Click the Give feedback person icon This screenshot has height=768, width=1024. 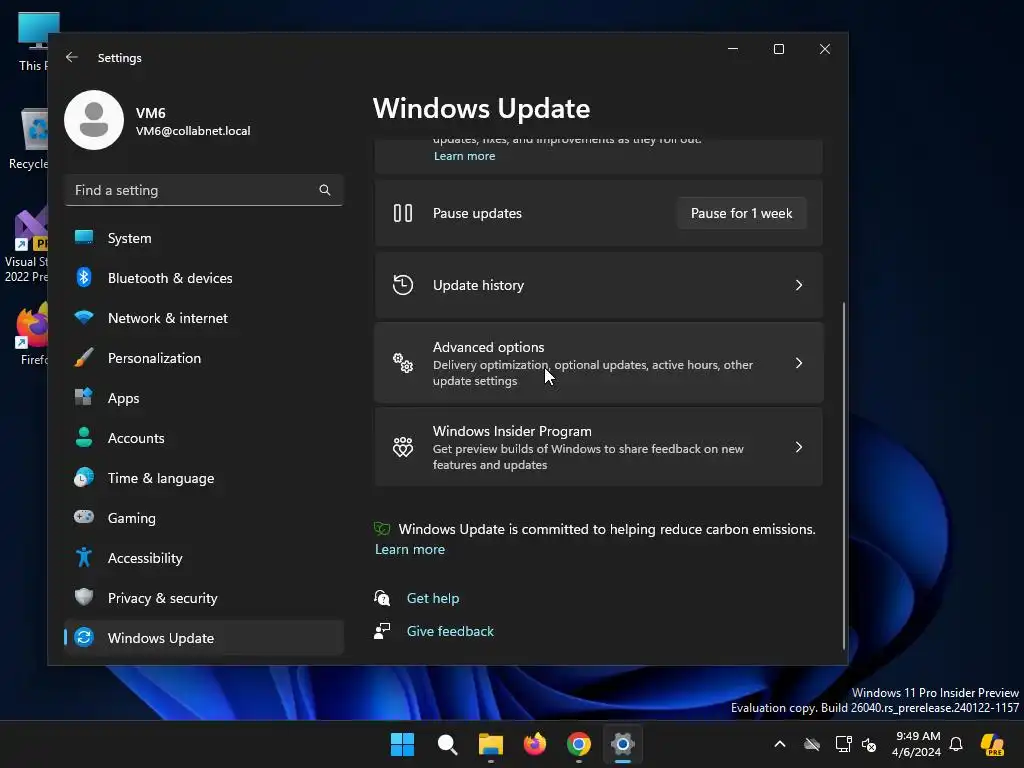[382, 631]
